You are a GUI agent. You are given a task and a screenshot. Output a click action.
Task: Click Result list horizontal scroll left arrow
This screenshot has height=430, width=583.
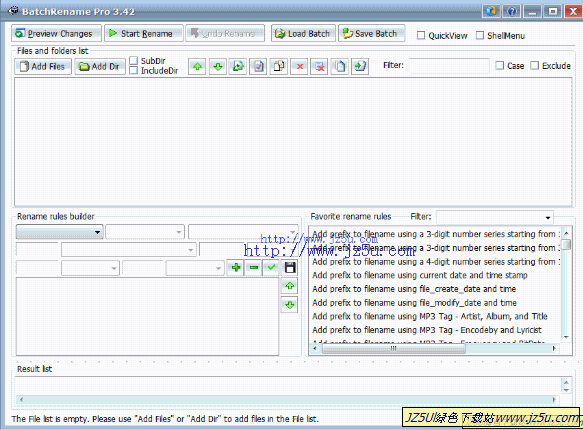(x=21, y=400)
